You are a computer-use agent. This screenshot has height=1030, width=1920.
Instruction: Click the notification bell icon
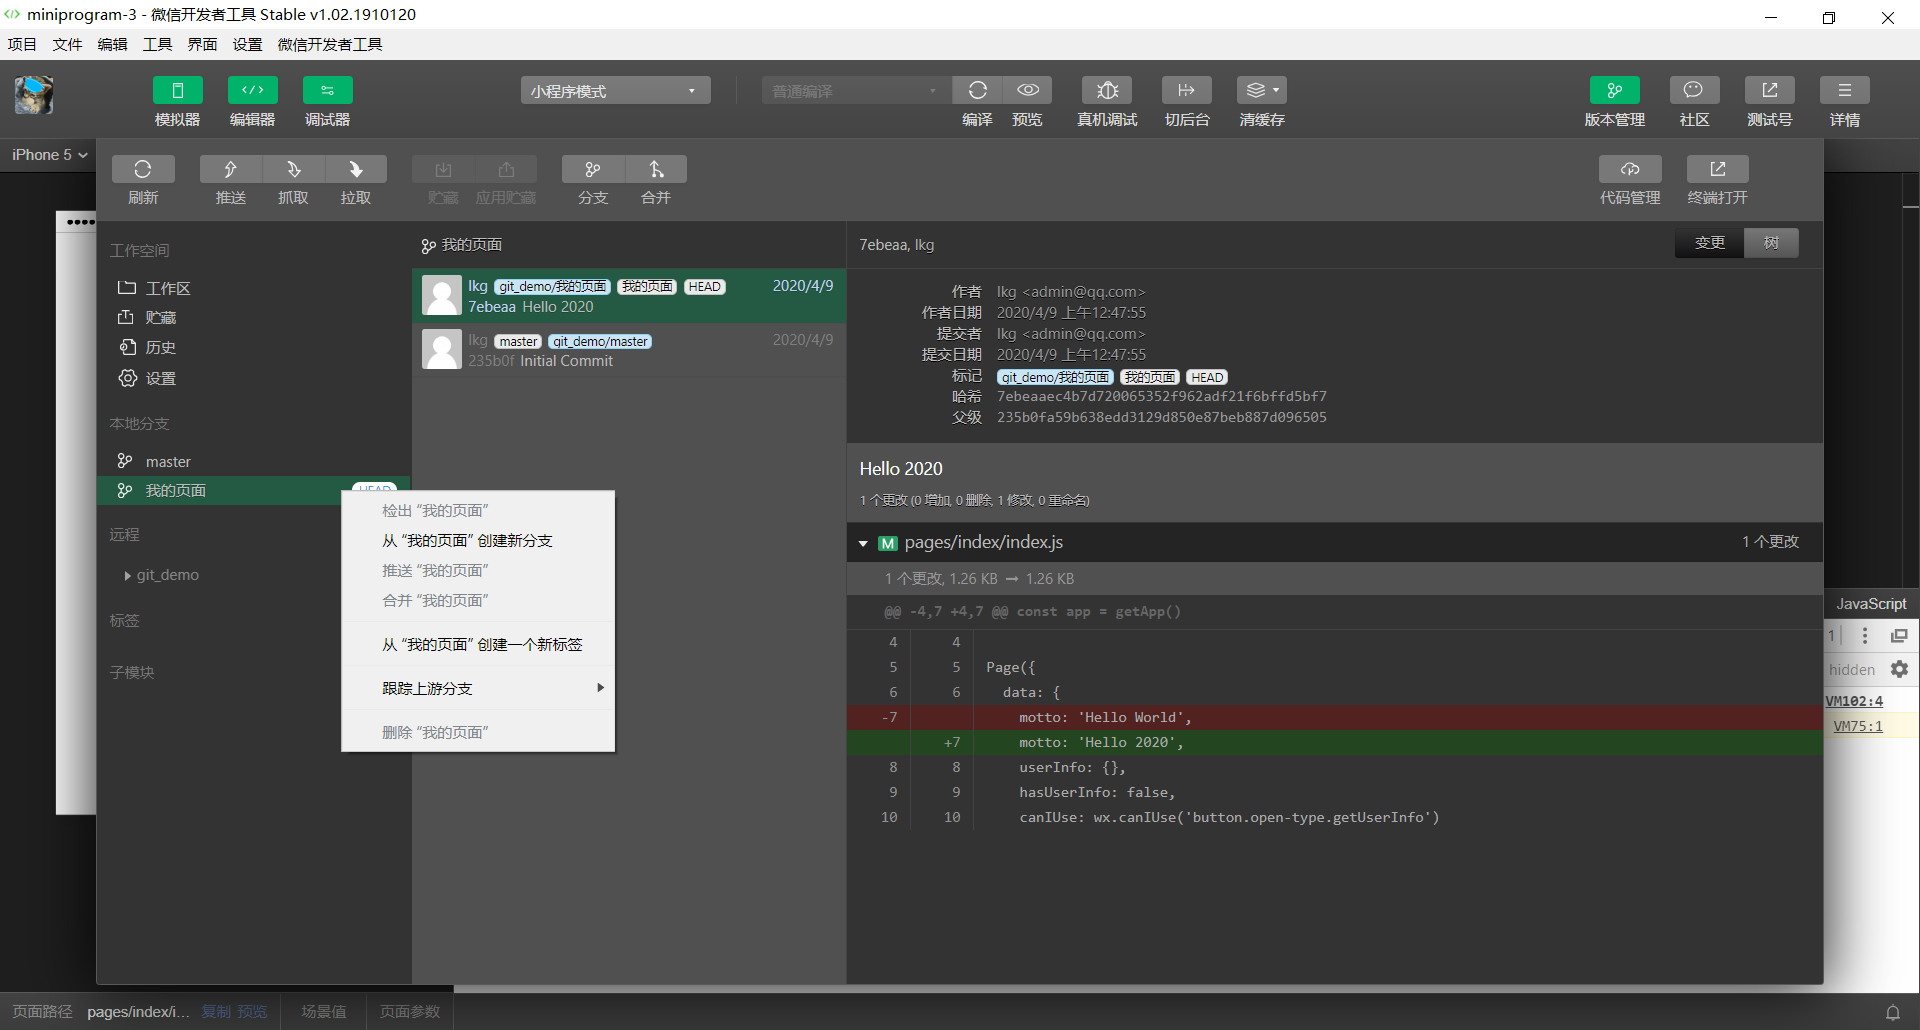point(1893,1012)
